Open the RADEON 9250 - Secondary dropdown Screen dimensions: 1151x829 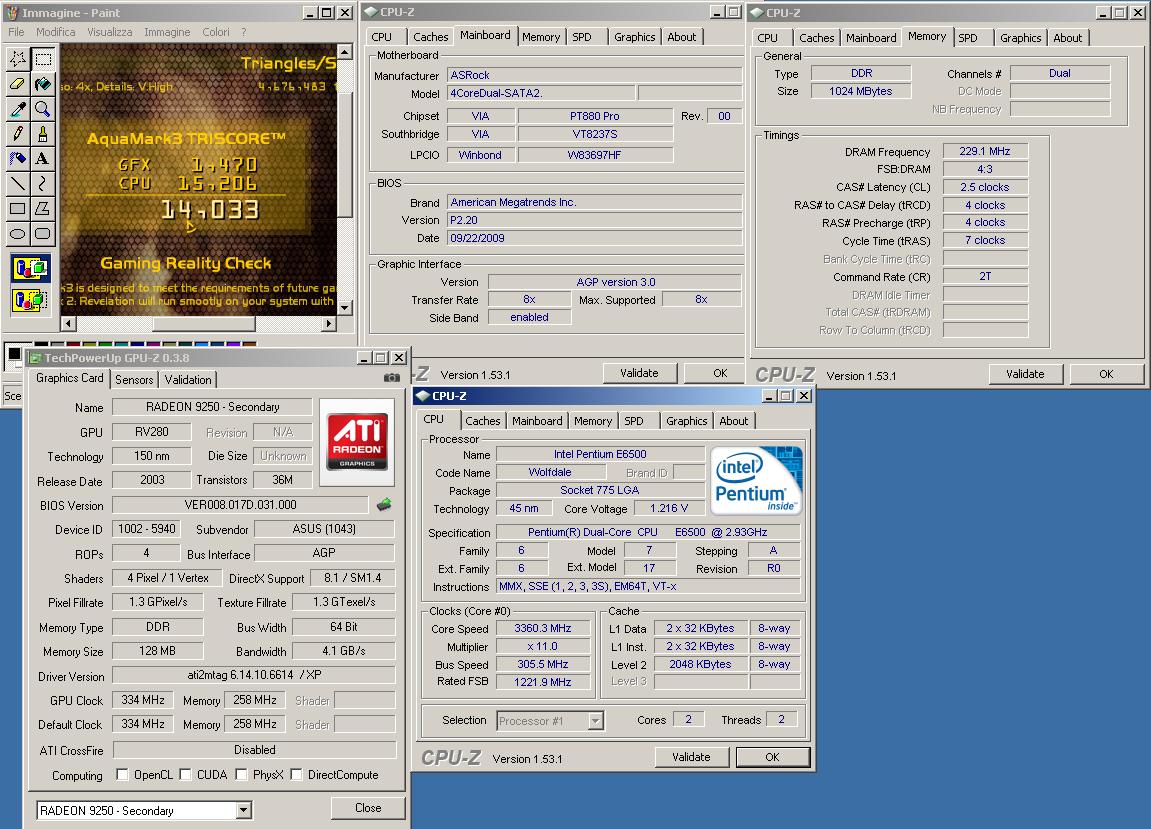pos(244,811)
